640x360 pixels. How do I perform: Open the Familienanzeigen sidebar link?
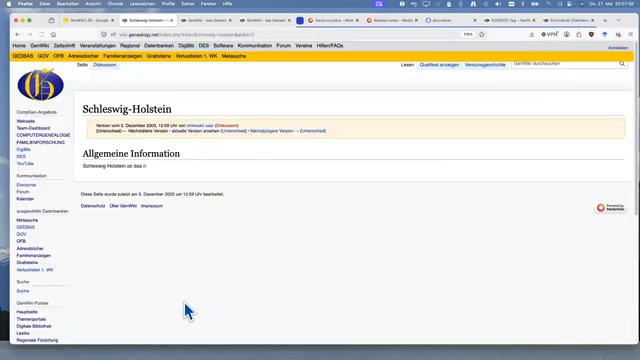point(33,256)
